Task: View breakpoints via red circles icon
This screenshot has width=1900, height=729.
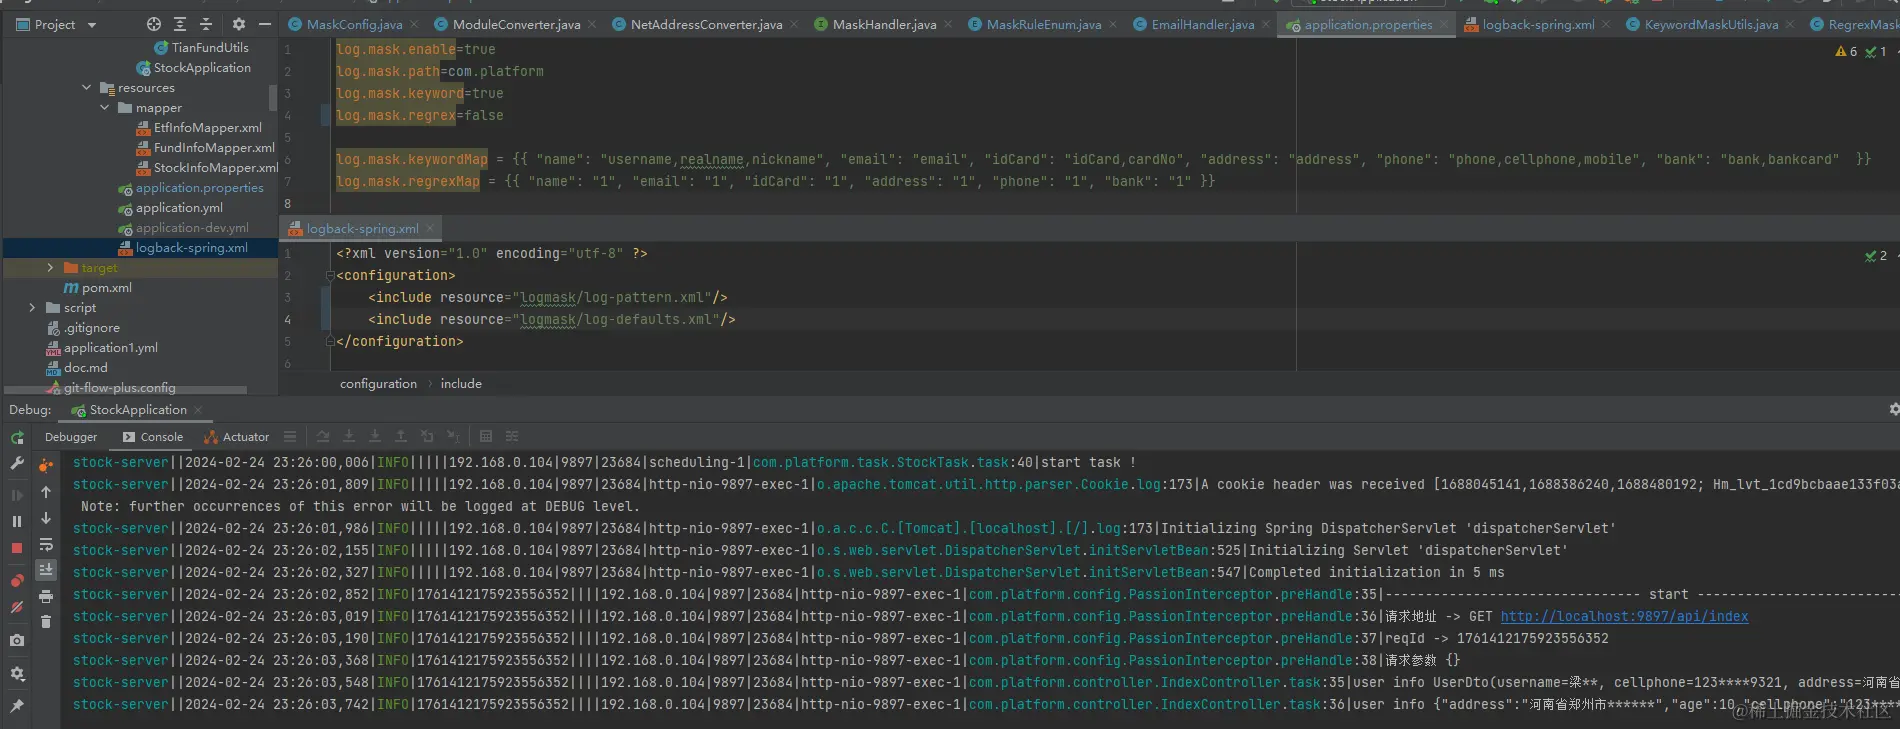Action: 17,581
